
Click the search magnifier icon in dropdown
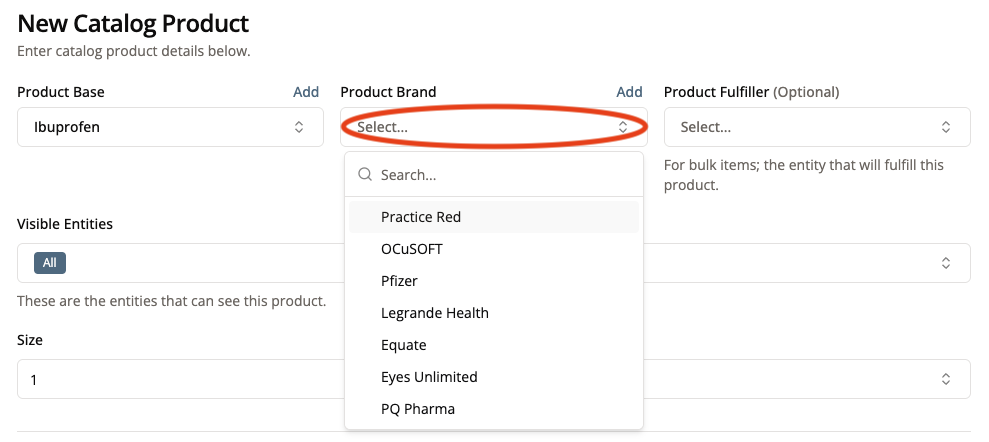365,174
